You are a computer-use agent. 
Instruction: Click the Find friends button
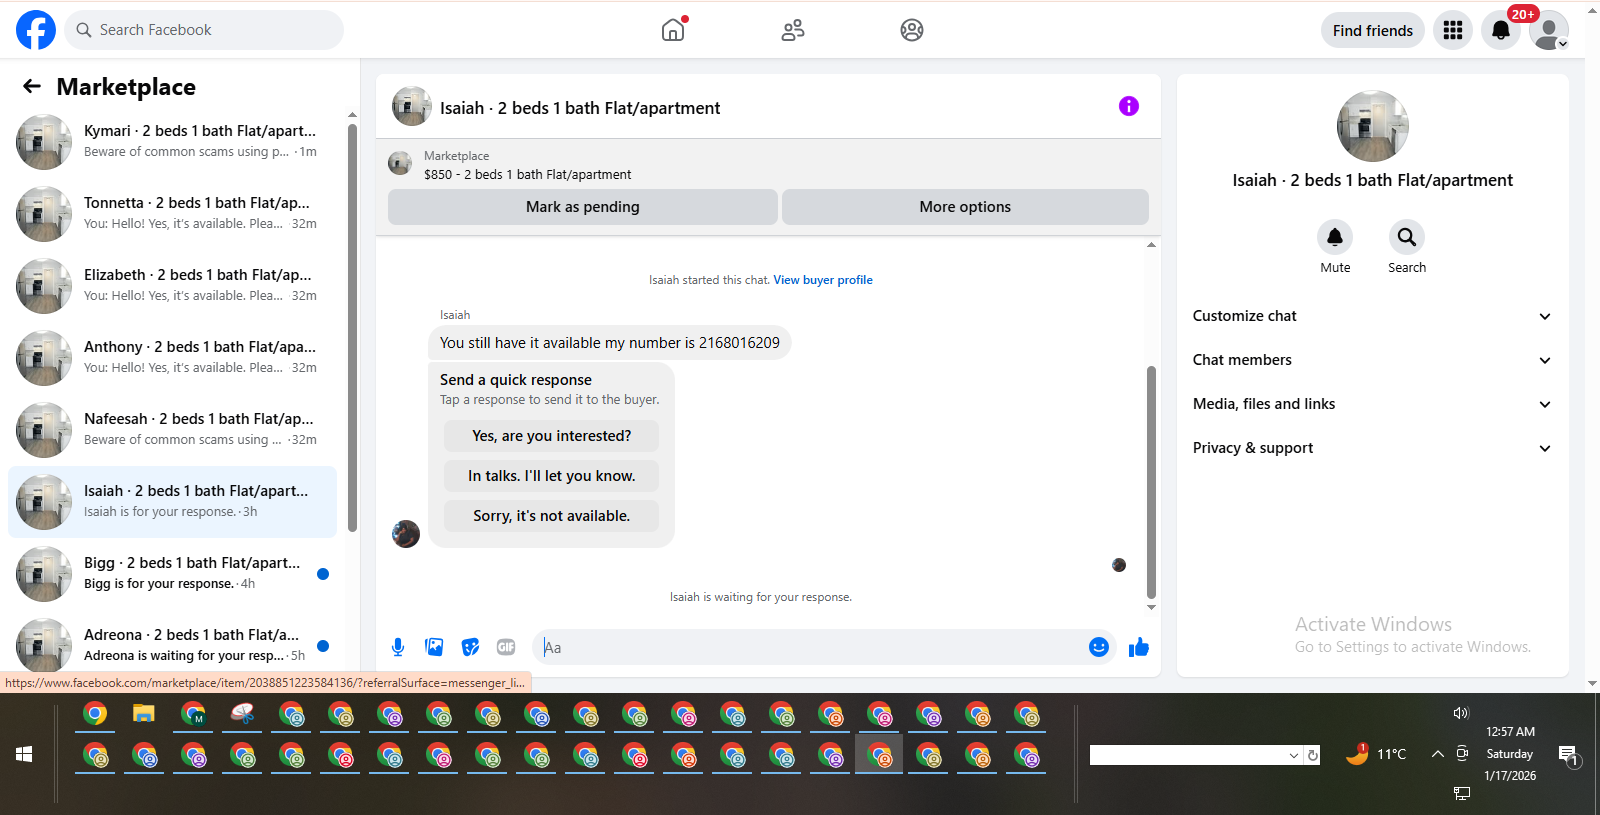pyautogui.click(x=1372, y=30)
